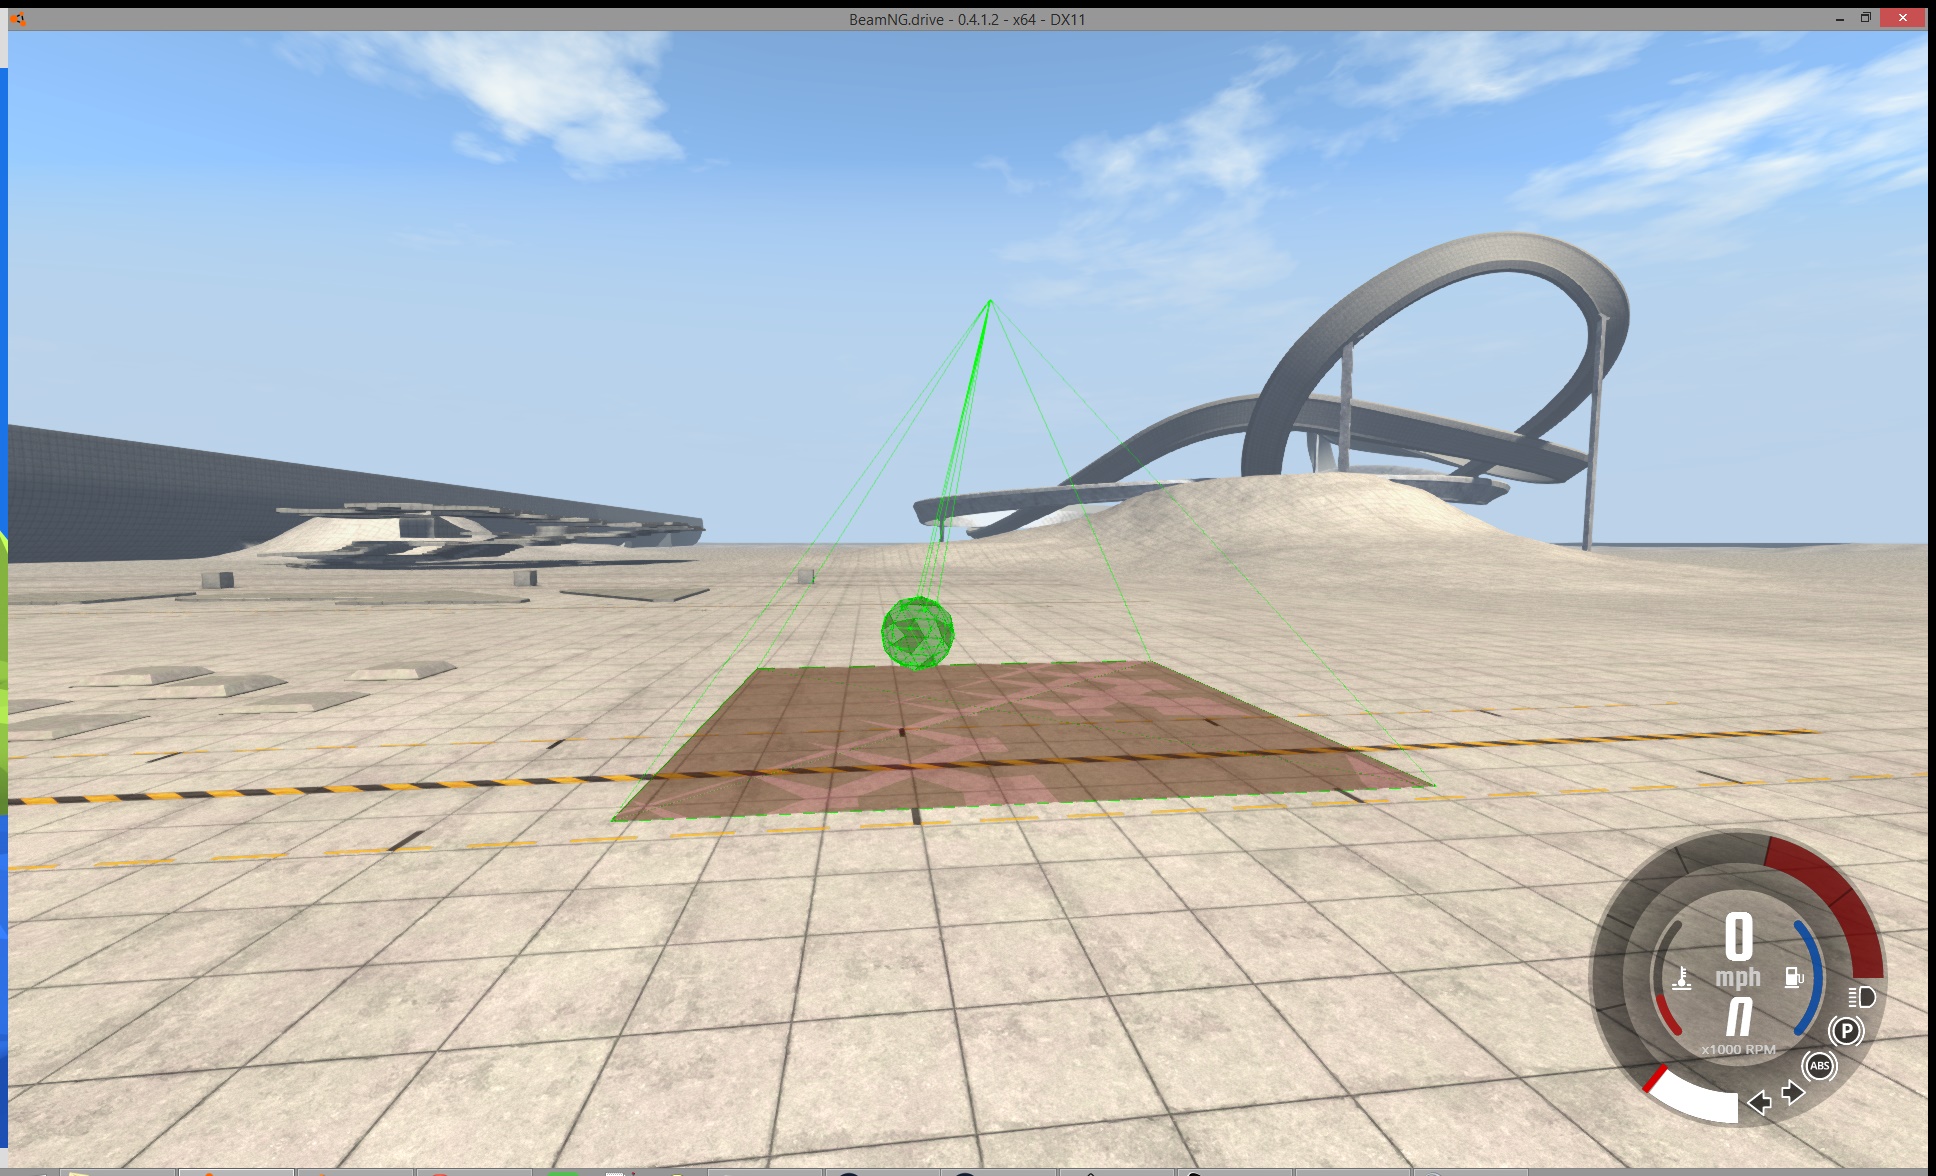Click the BeamNG icon in title bar
The width and height of the screenshot is (1936, 1176).
coord(18,19)
